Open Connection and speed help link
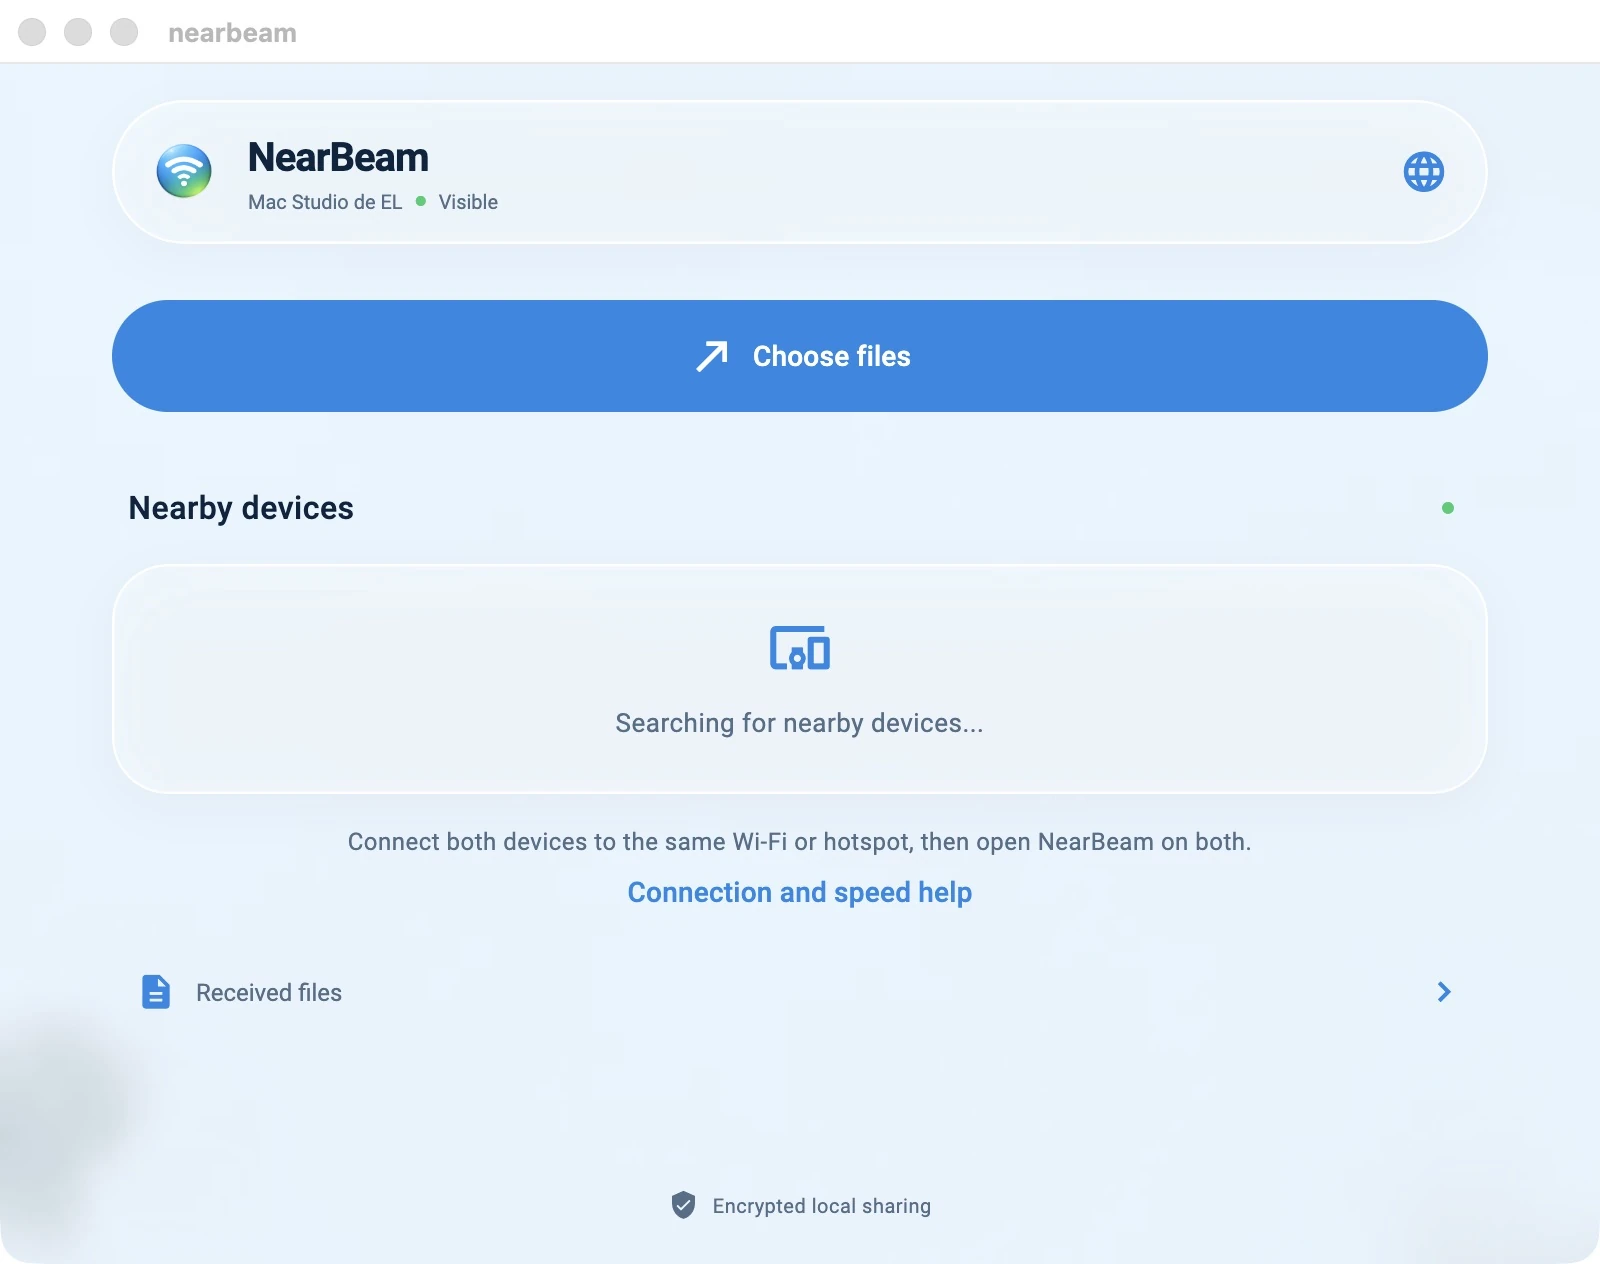1600x1264 pixels. point(800,892)
